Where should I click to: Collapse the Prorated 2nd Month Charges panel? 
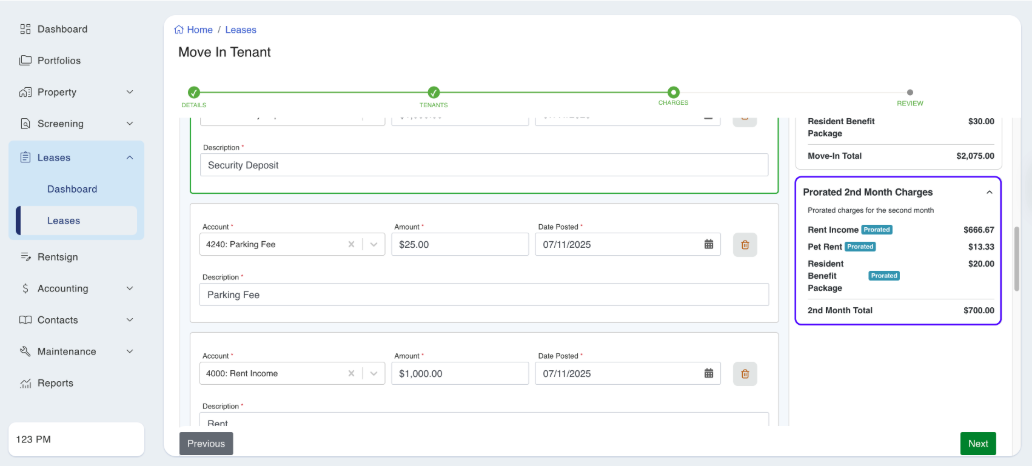click(x=989, y=192)
